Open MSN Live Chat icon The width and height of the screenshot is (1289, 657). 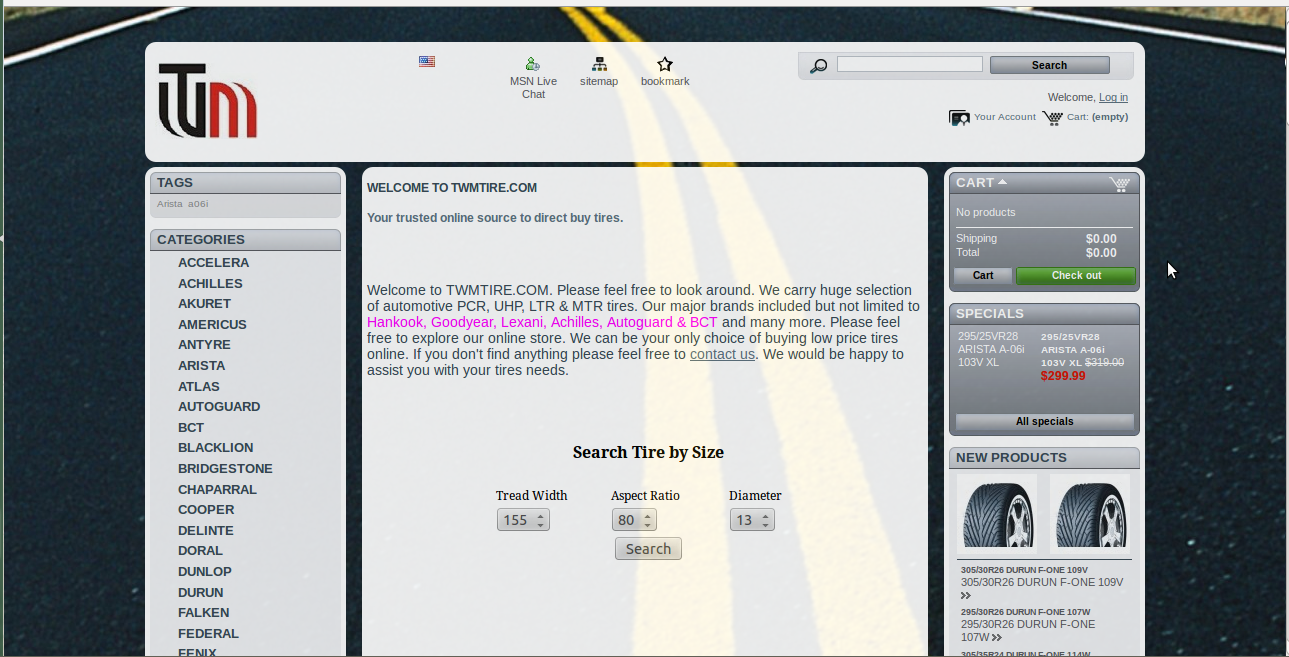tap(533, 64)
